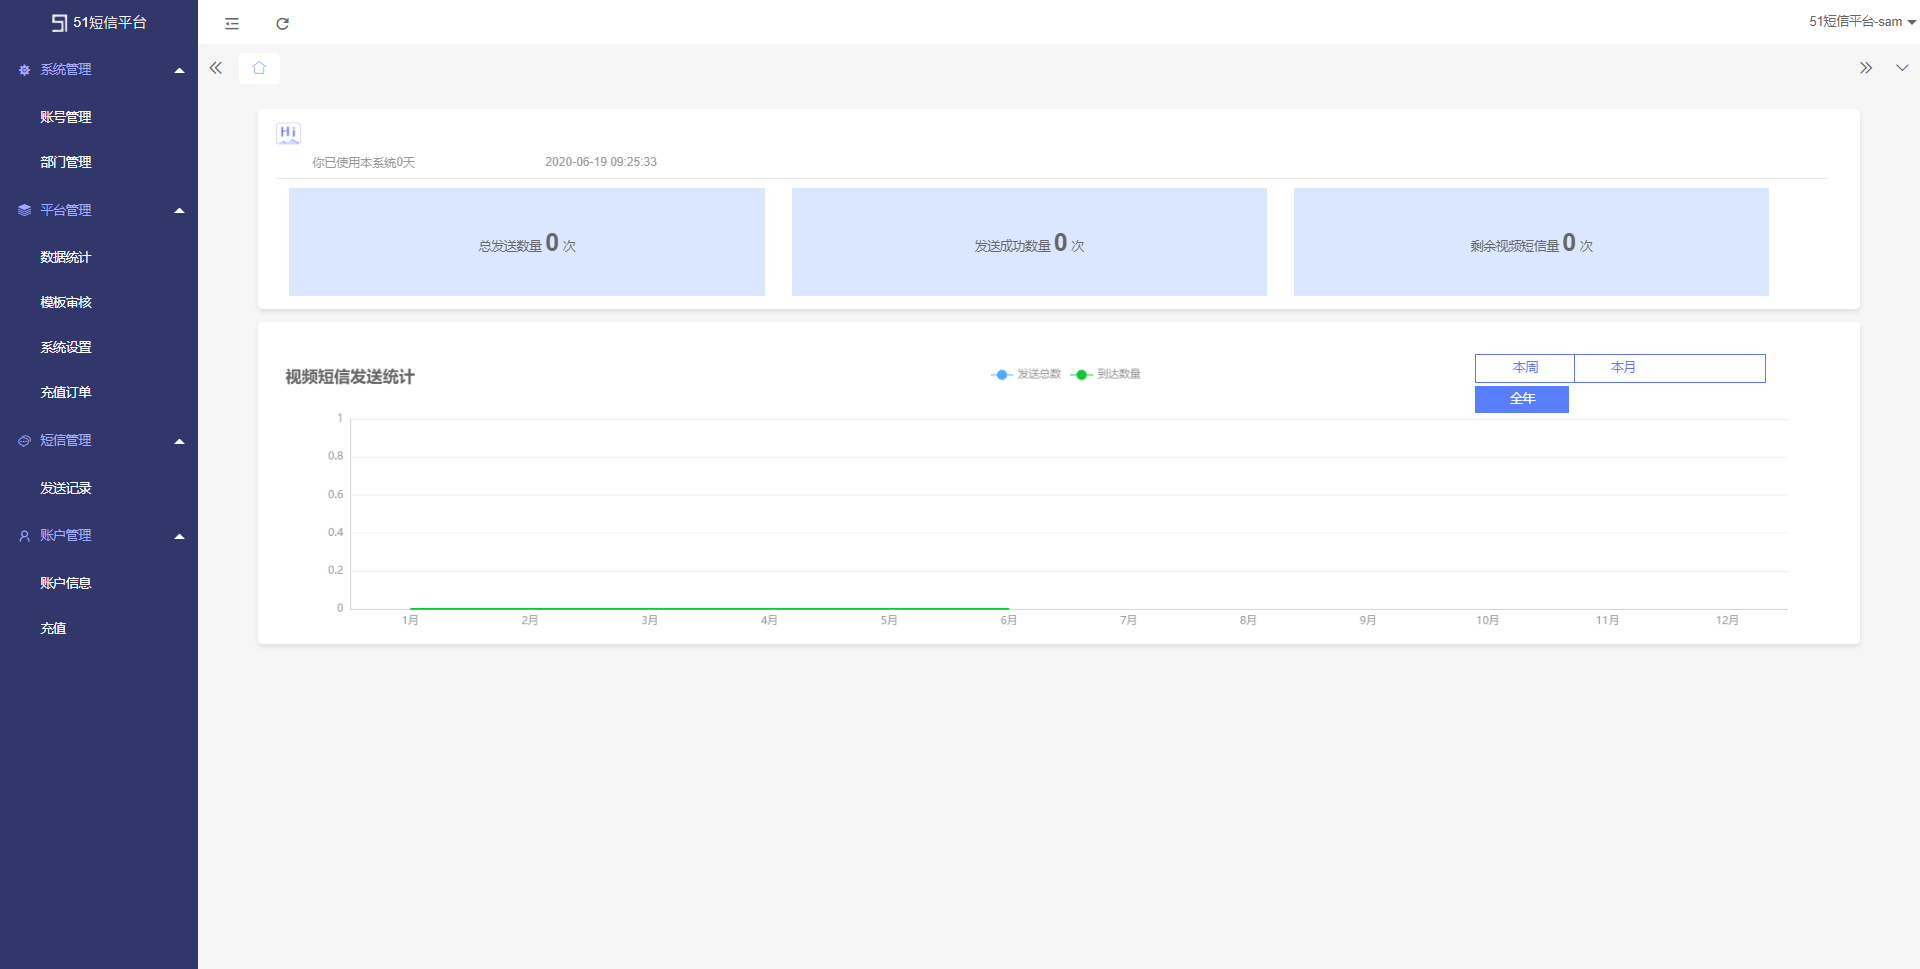Image resolution: width=1920 pixels, height=969 pixels.
Task: Click the 视频短信发送统计 chart title
Action: pos(350,377)
